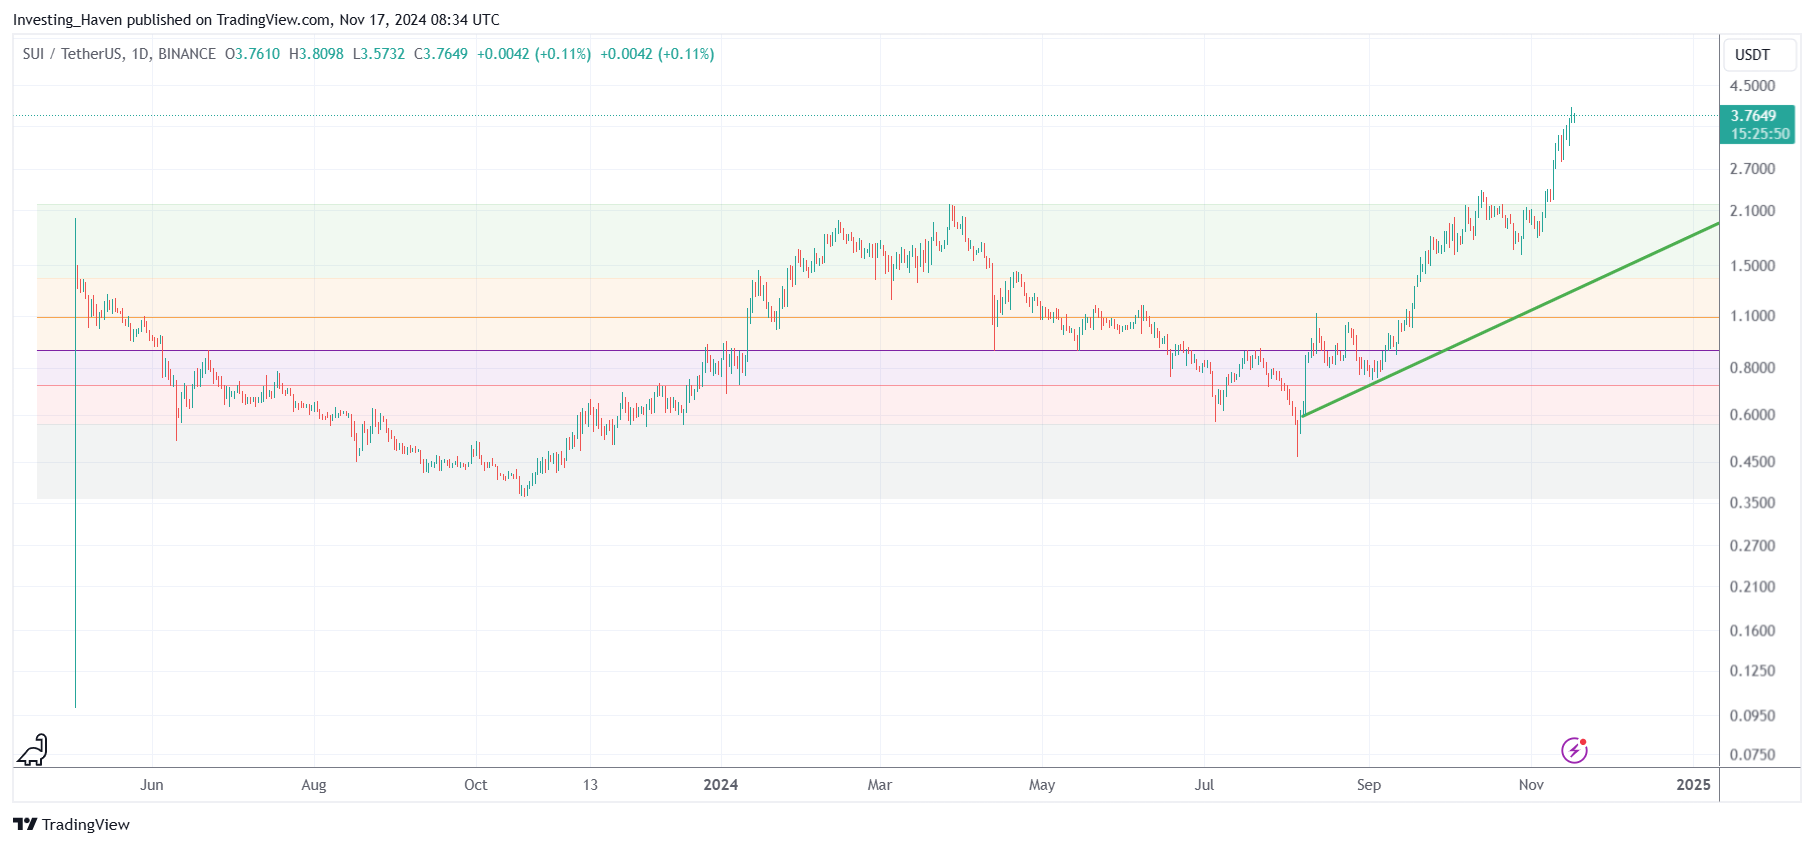
Task: Click the 0.1600 price axis label
Action: pos(1752,631)
